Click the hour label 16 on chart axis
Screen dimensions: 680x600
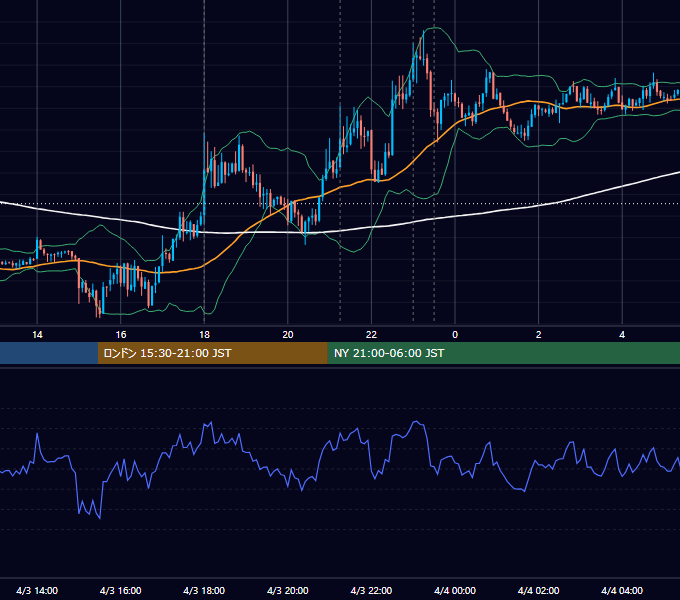pos(121,335)
